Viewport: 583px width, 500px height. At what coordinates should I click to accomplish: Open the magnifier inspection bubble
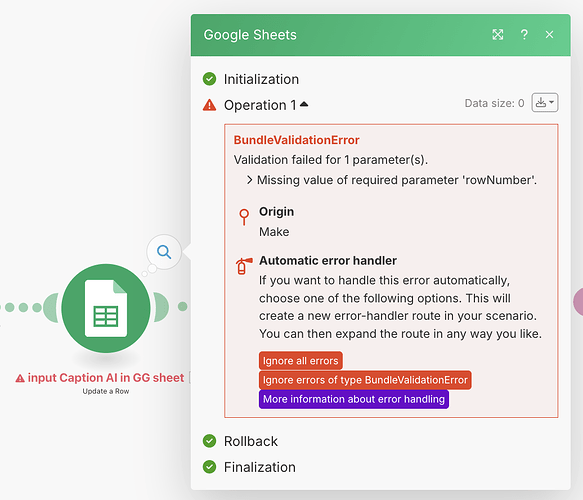(x=164, y=252)
